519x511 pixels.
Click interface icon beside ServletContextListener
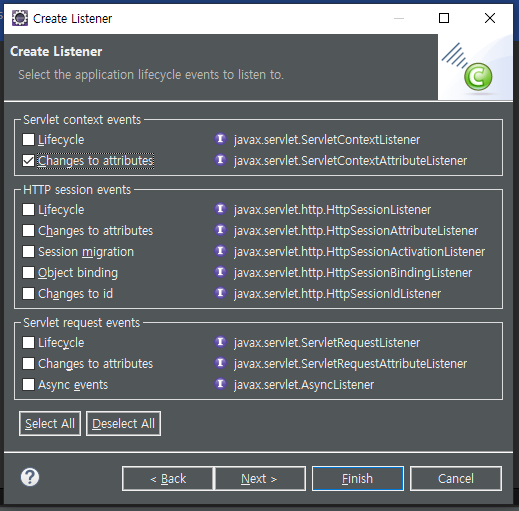[220, 139]
